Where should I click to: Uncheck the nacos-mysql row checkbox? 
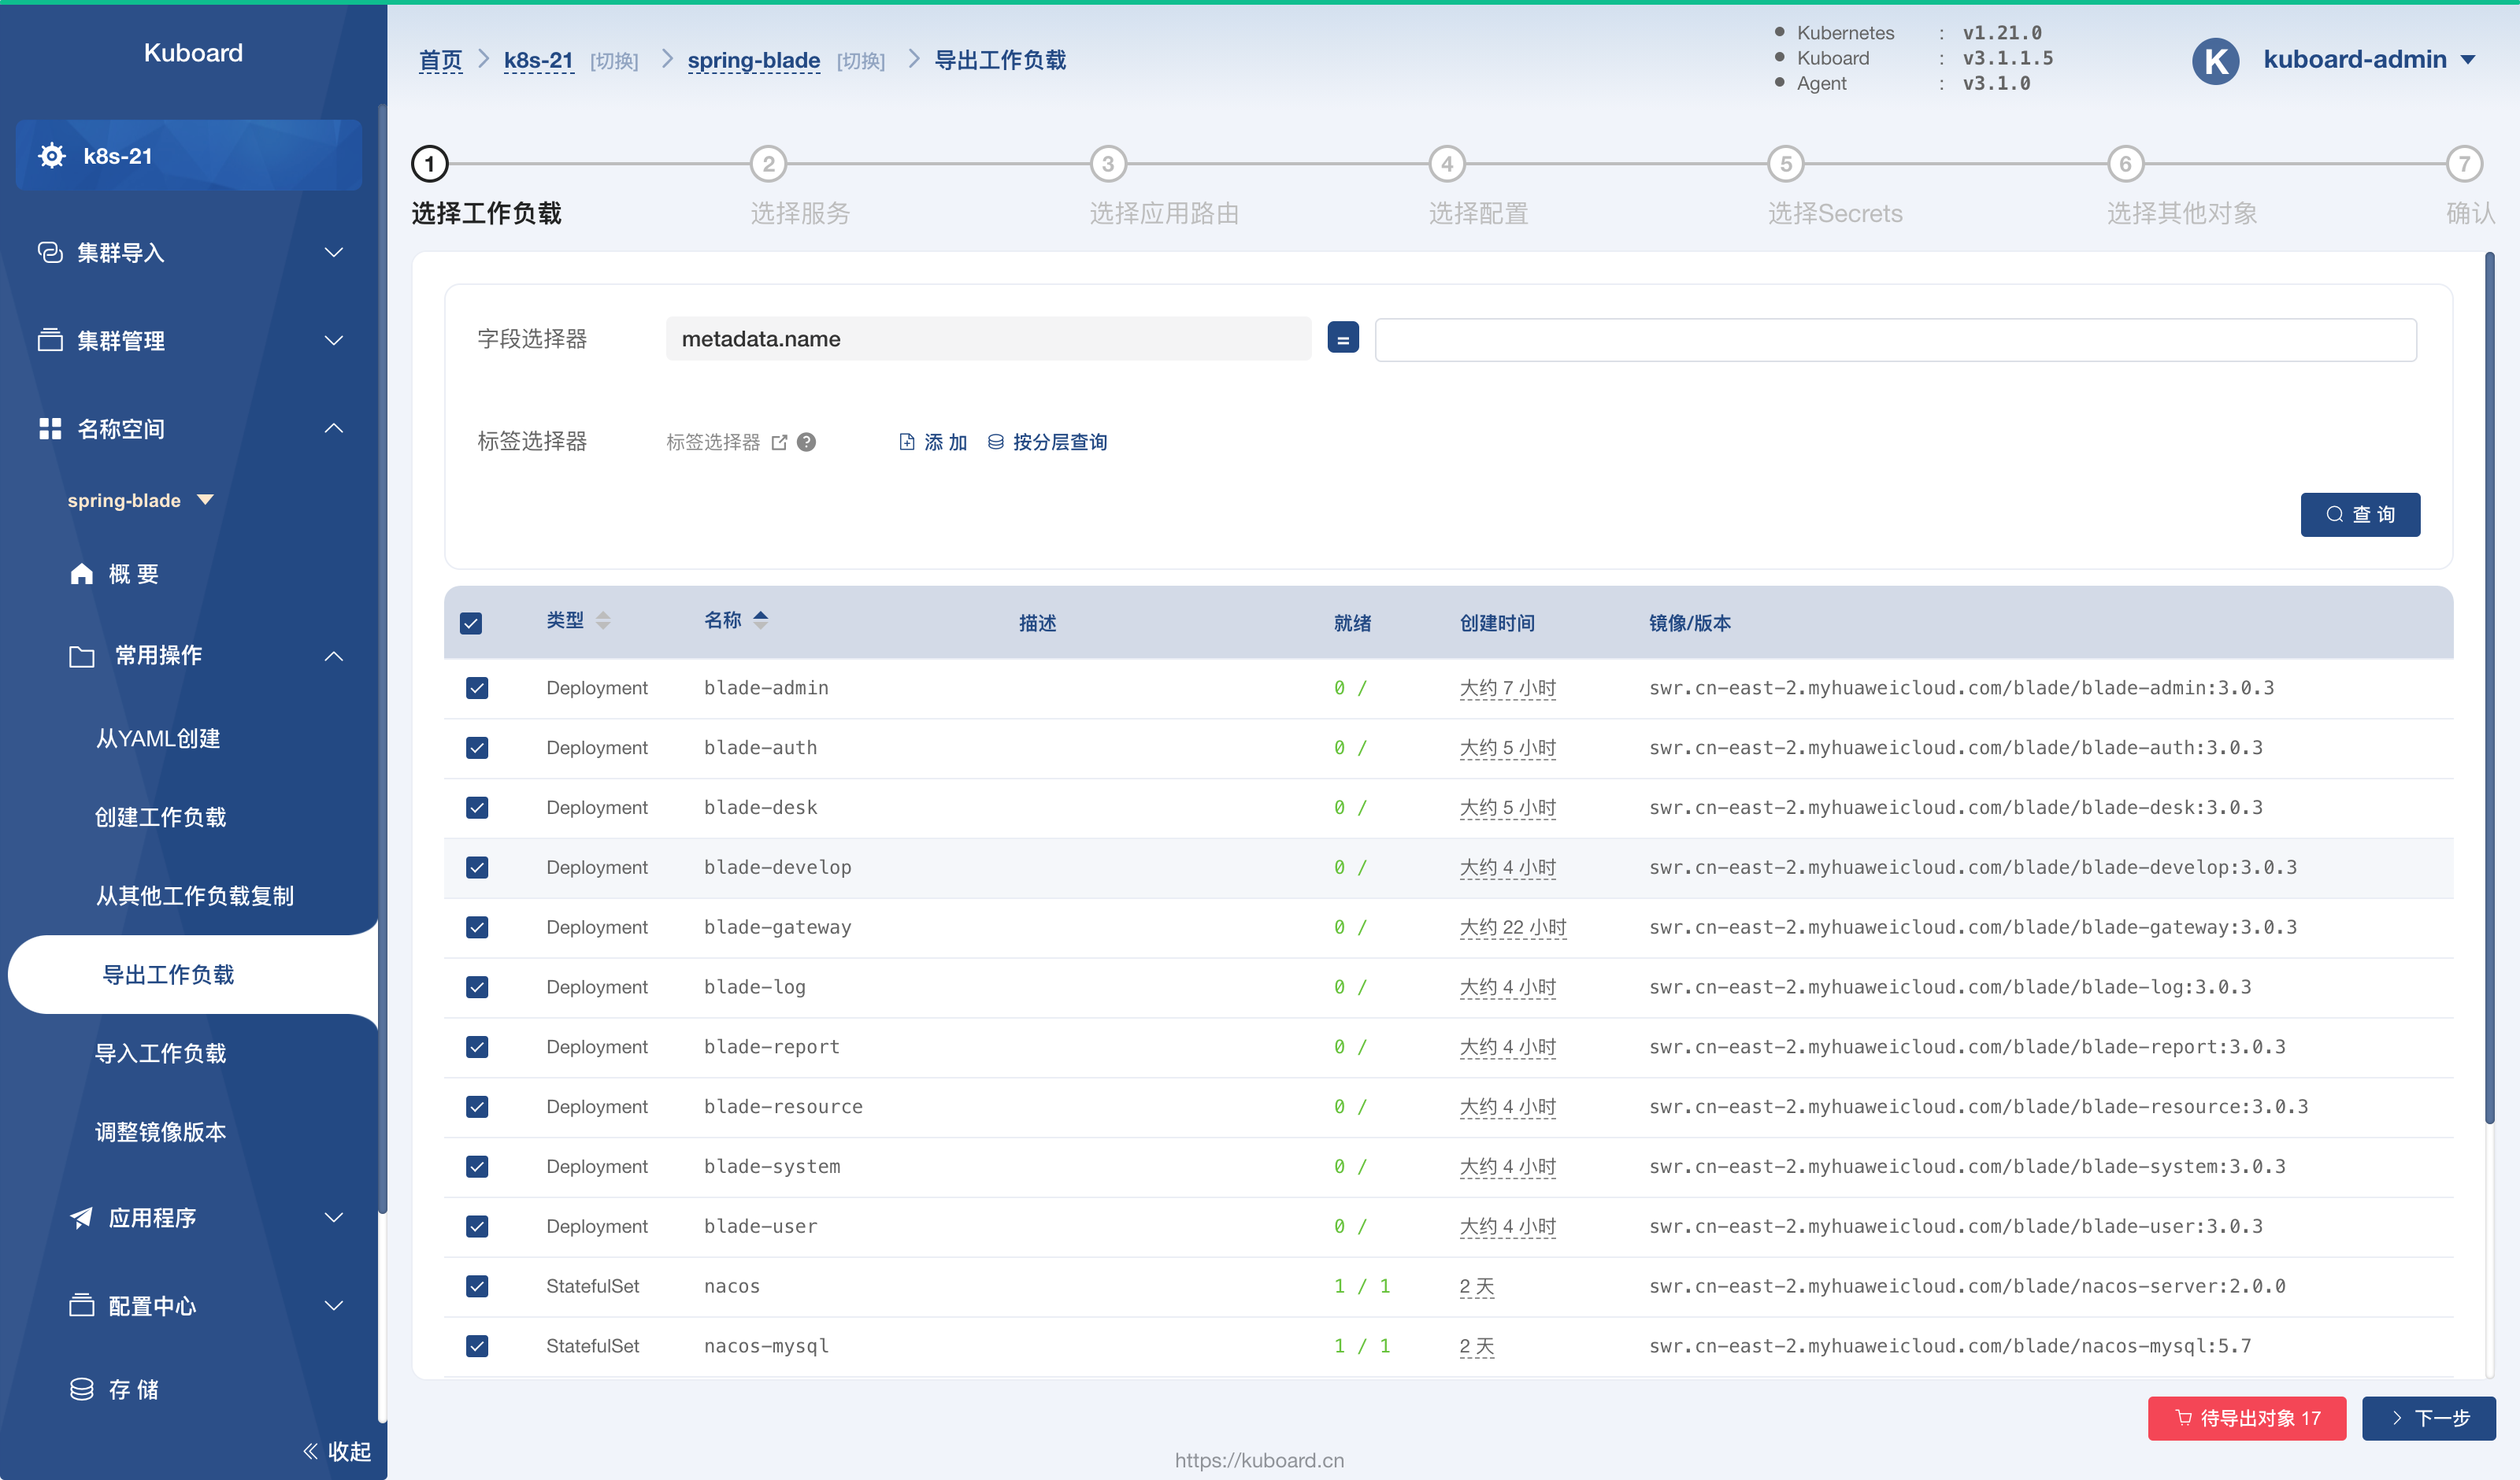click(477, 1346)
